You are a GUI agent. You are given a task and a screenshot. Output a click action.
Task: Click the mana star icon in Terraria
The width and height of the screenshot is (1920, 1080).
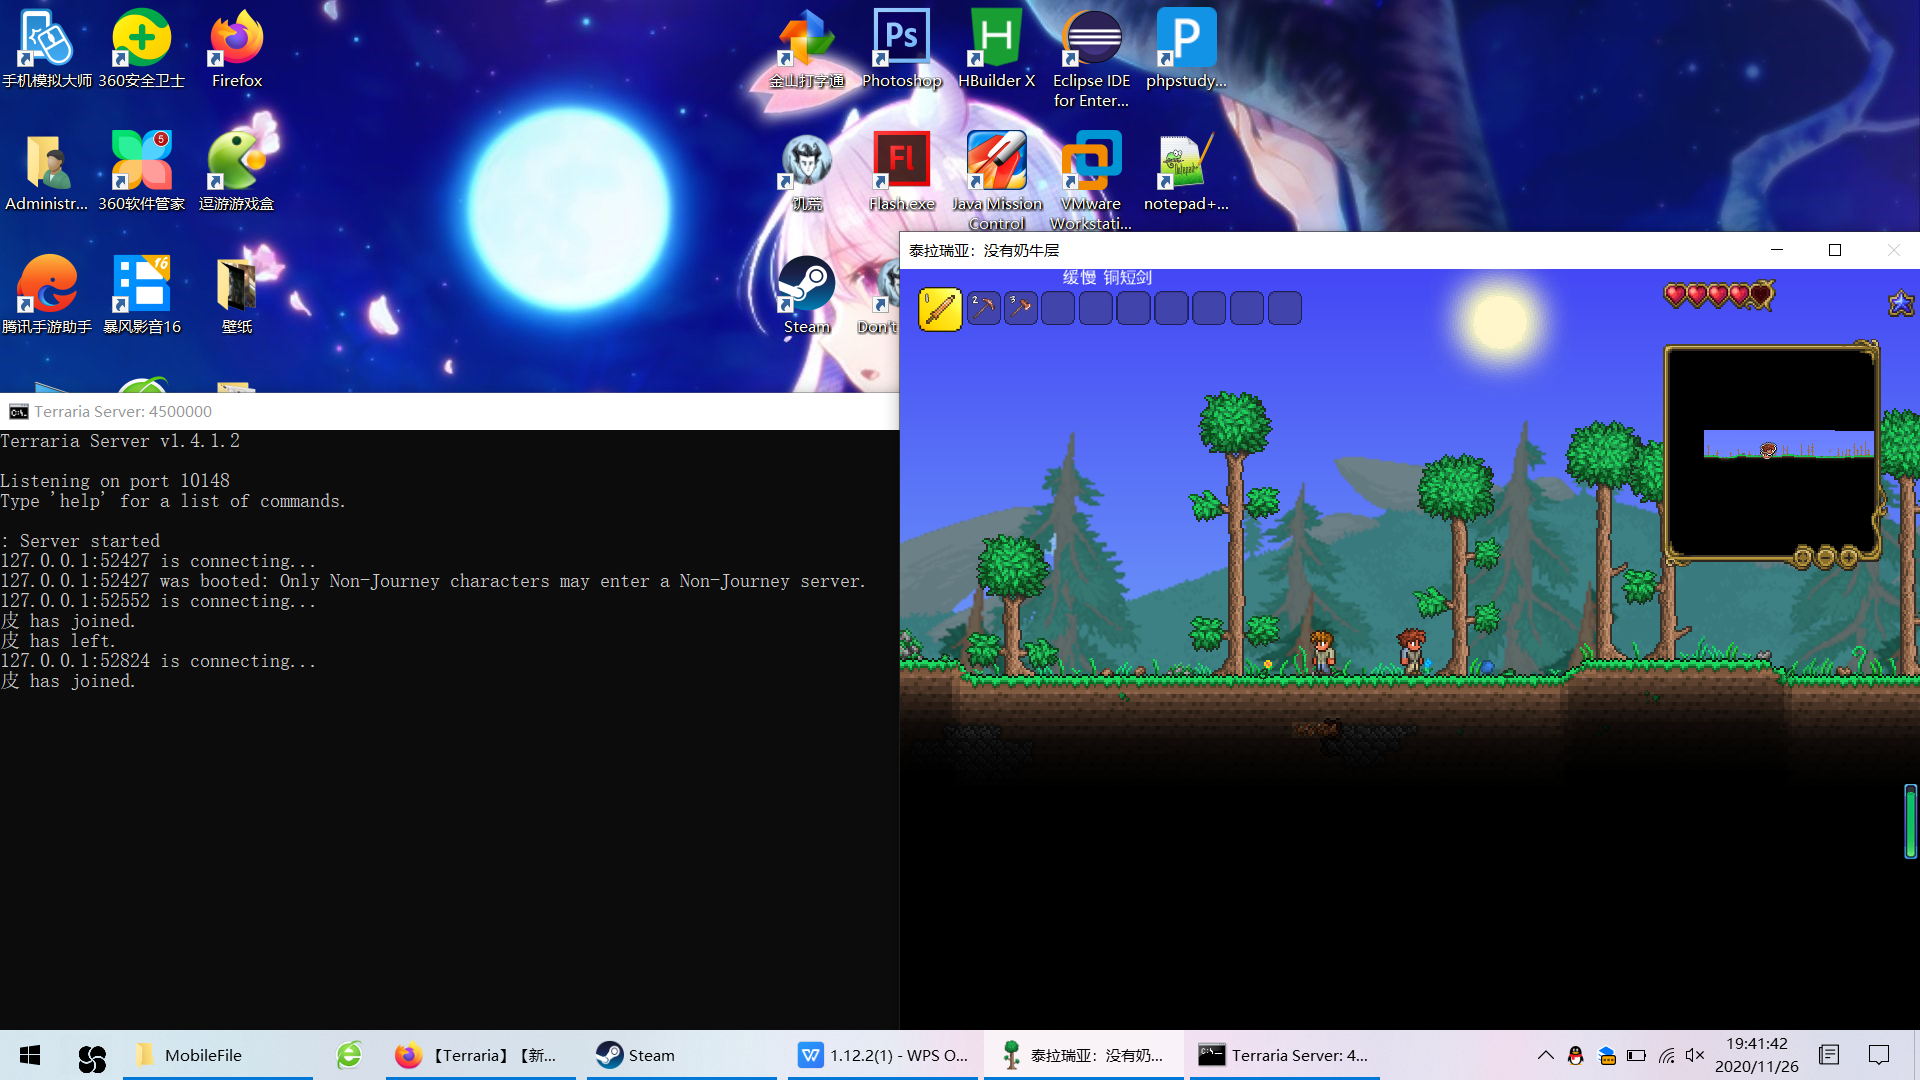tap(1901, 303)
